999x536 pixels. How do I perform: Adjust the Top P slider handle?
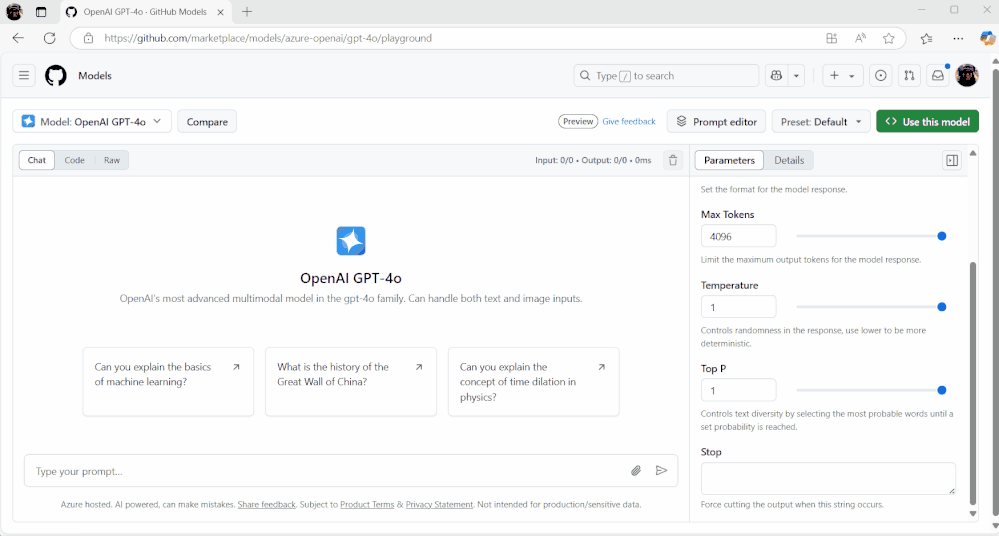tap(942, 390)
